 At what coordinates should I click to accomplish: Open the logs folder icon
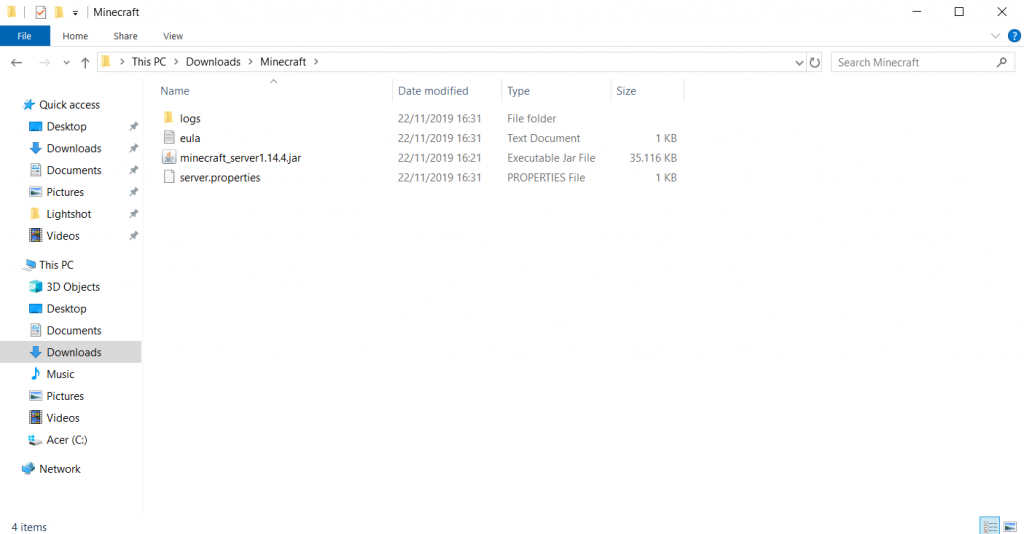[168, 118]
